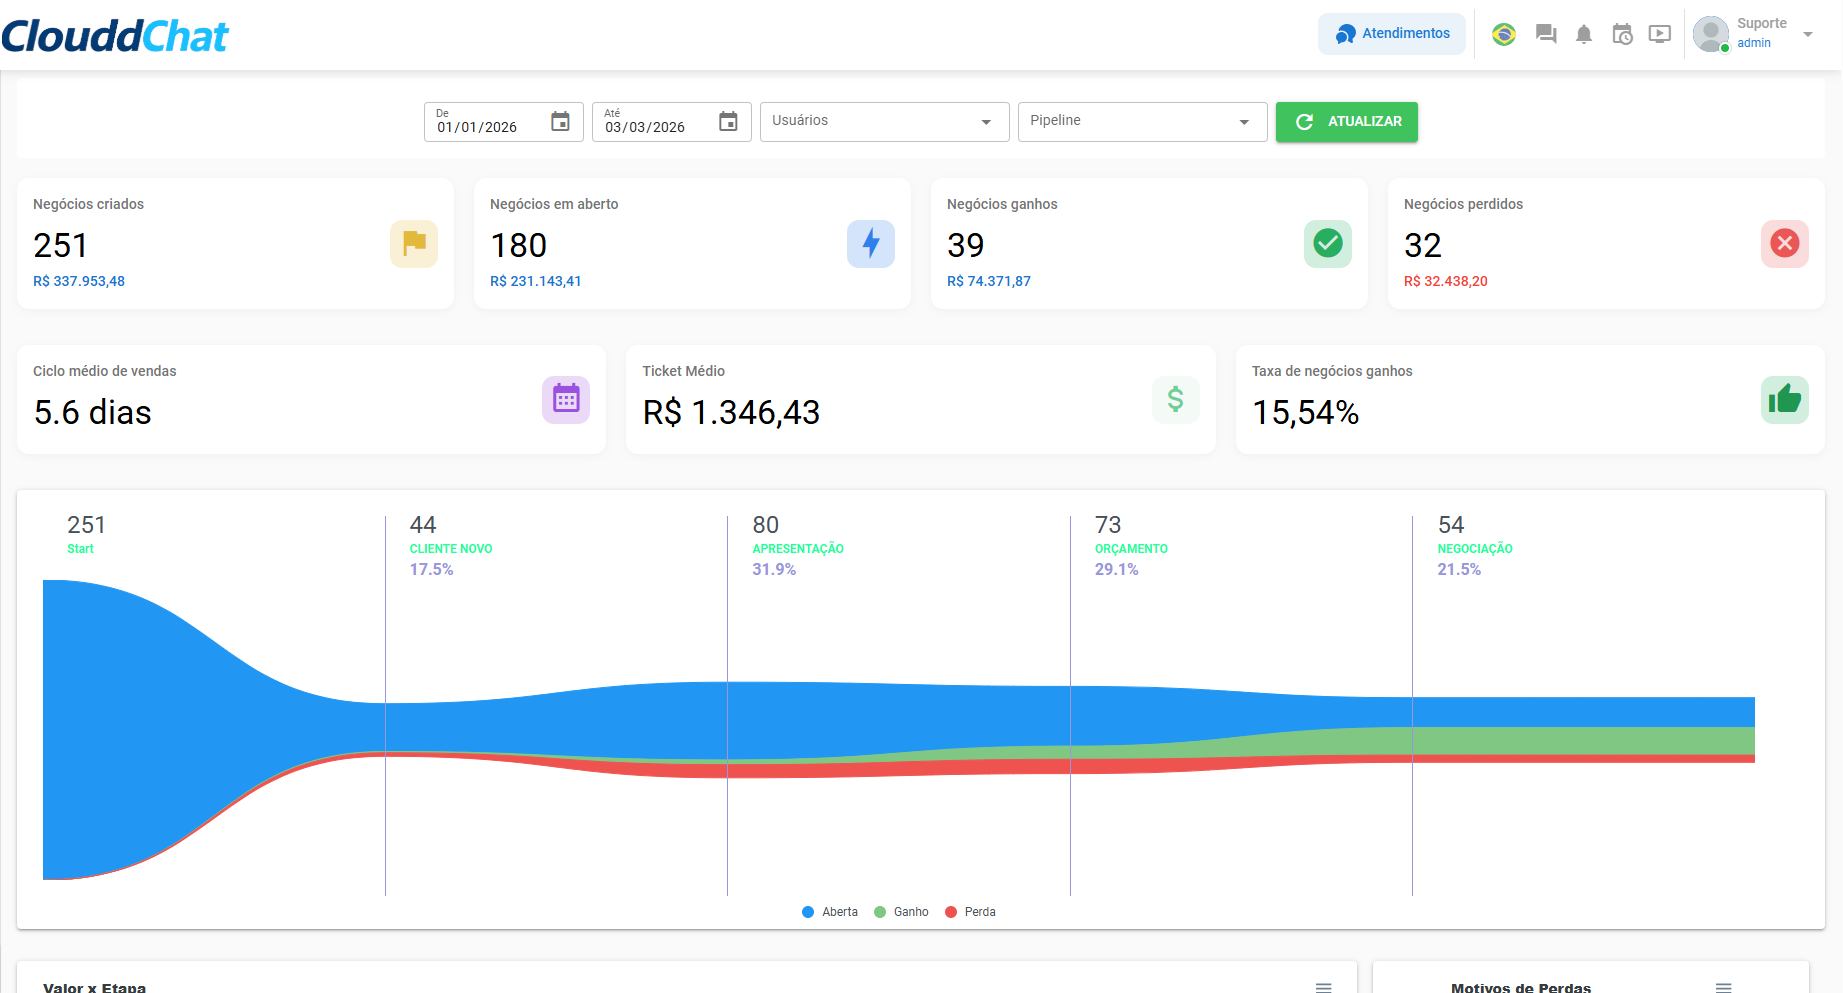Image resolution: width=1843 pixels, height=993 pixels.
Task: Toggle the Ganho legend item
Action: click(x=900, y=911)
